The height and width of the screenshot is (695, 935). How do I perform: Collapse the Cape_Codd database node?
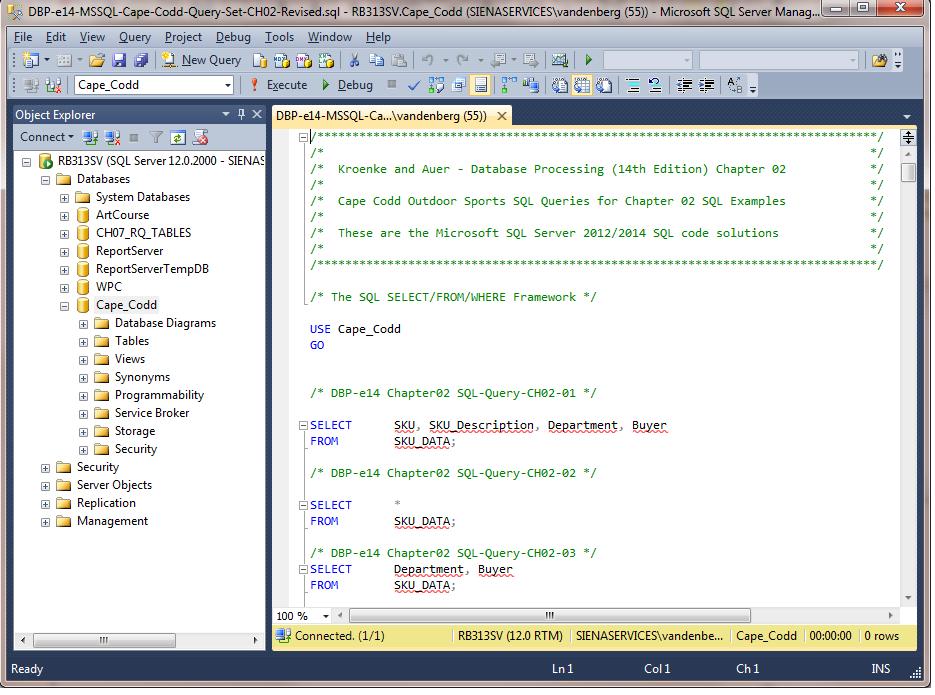[x=64, y=306]
